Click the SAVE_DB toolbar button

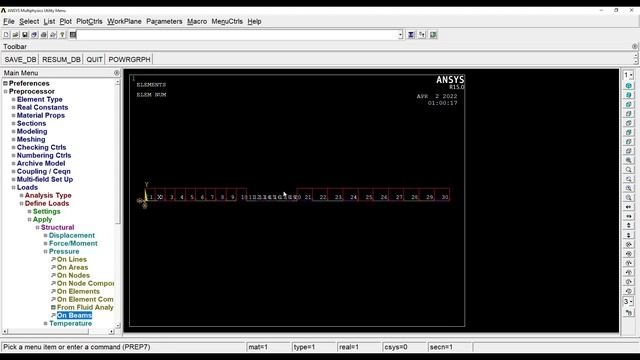click(x=20, y=60)
